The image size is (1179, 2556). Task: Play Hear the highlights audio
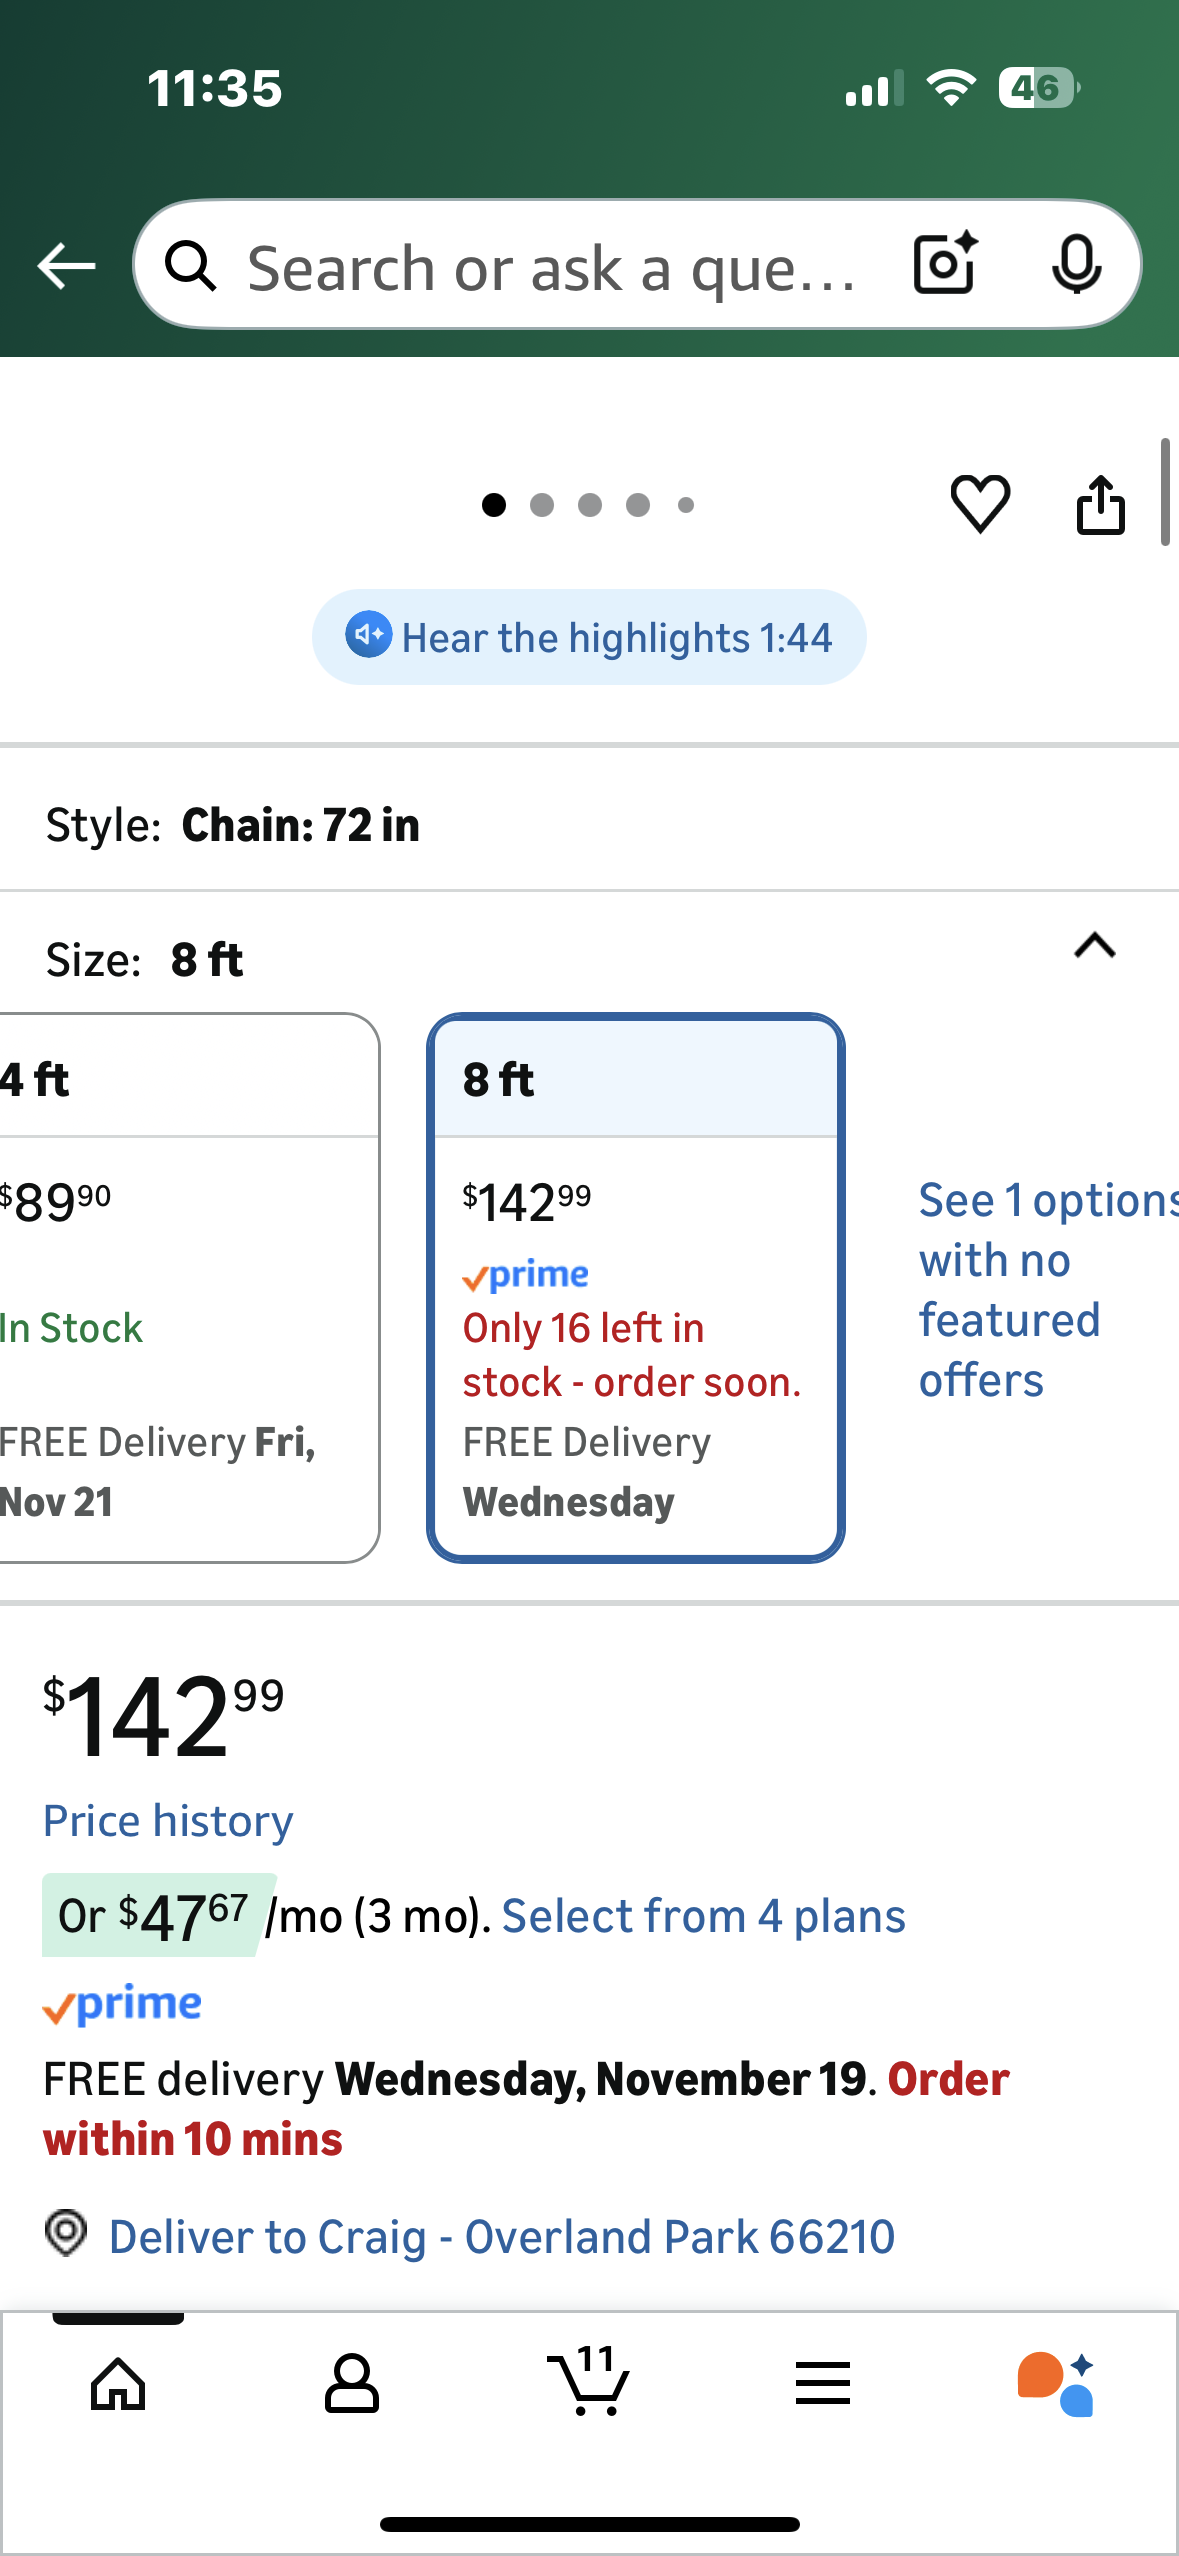(589, 637)
